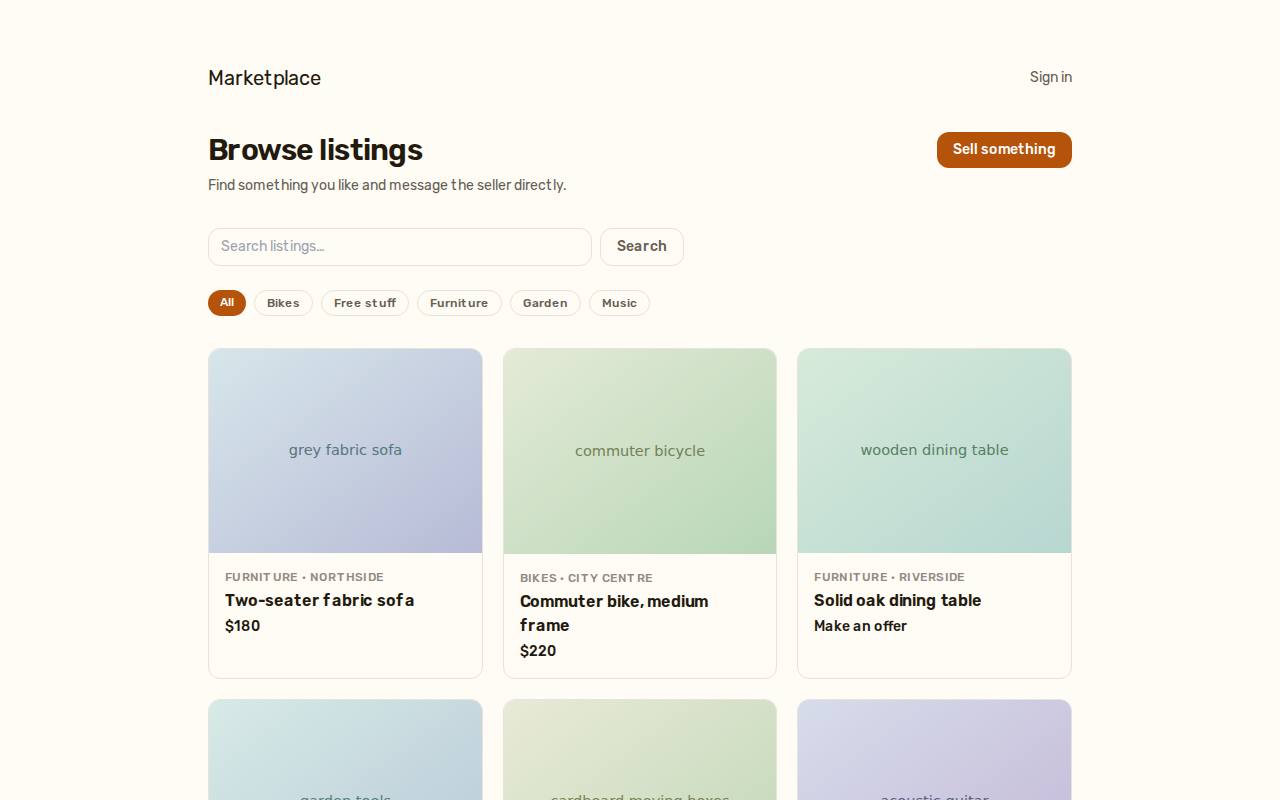Filter listings by Bikes
The image size is (1280, 800).
(x=283, y=303)
